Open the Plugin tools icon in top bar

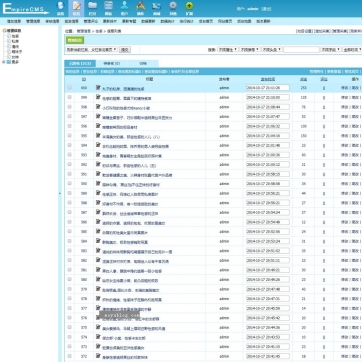tap(140, 8)
